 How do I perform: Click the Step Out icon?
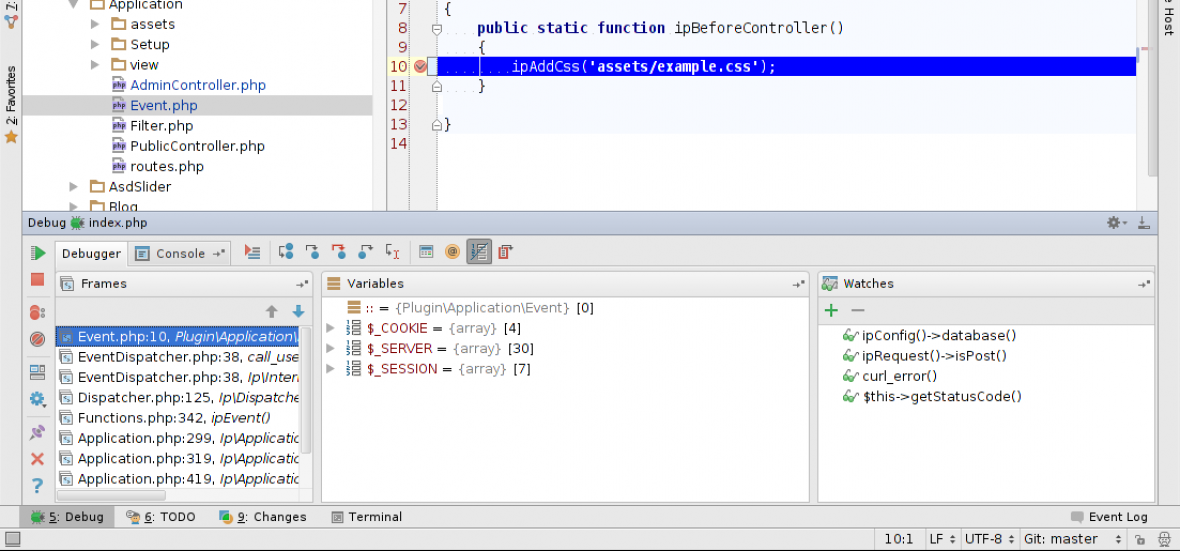coord(366,252)
